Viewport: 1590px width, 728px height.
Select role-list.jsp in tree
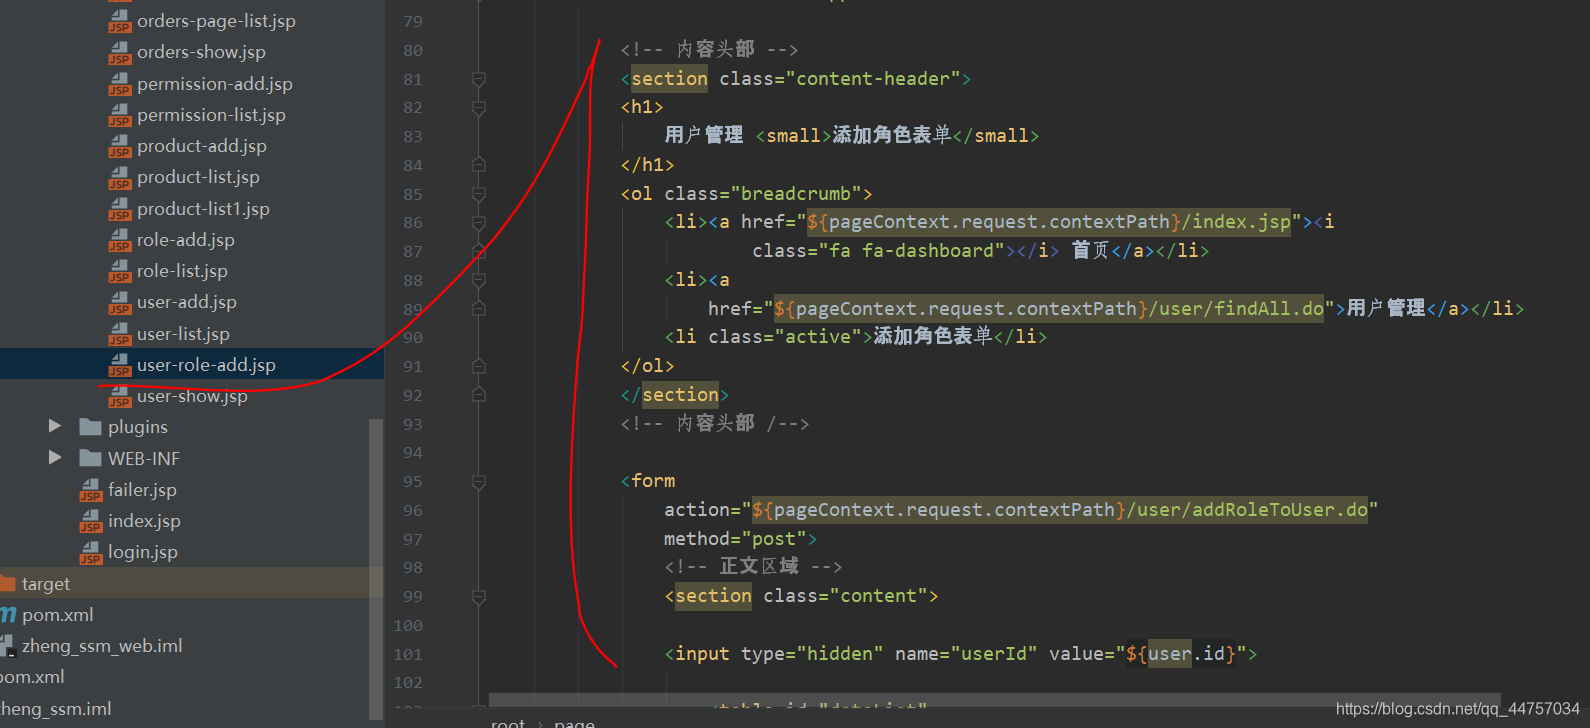pyautogui.click(x=182, y=271)
